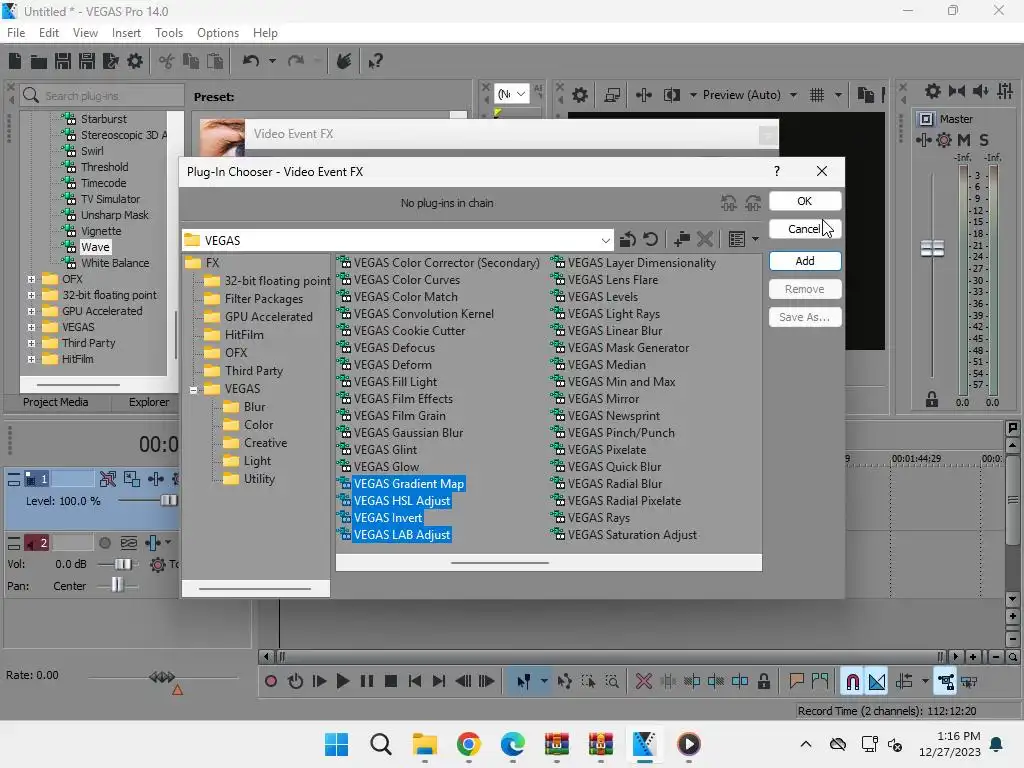Click Insert Marker flag icon

796,682
